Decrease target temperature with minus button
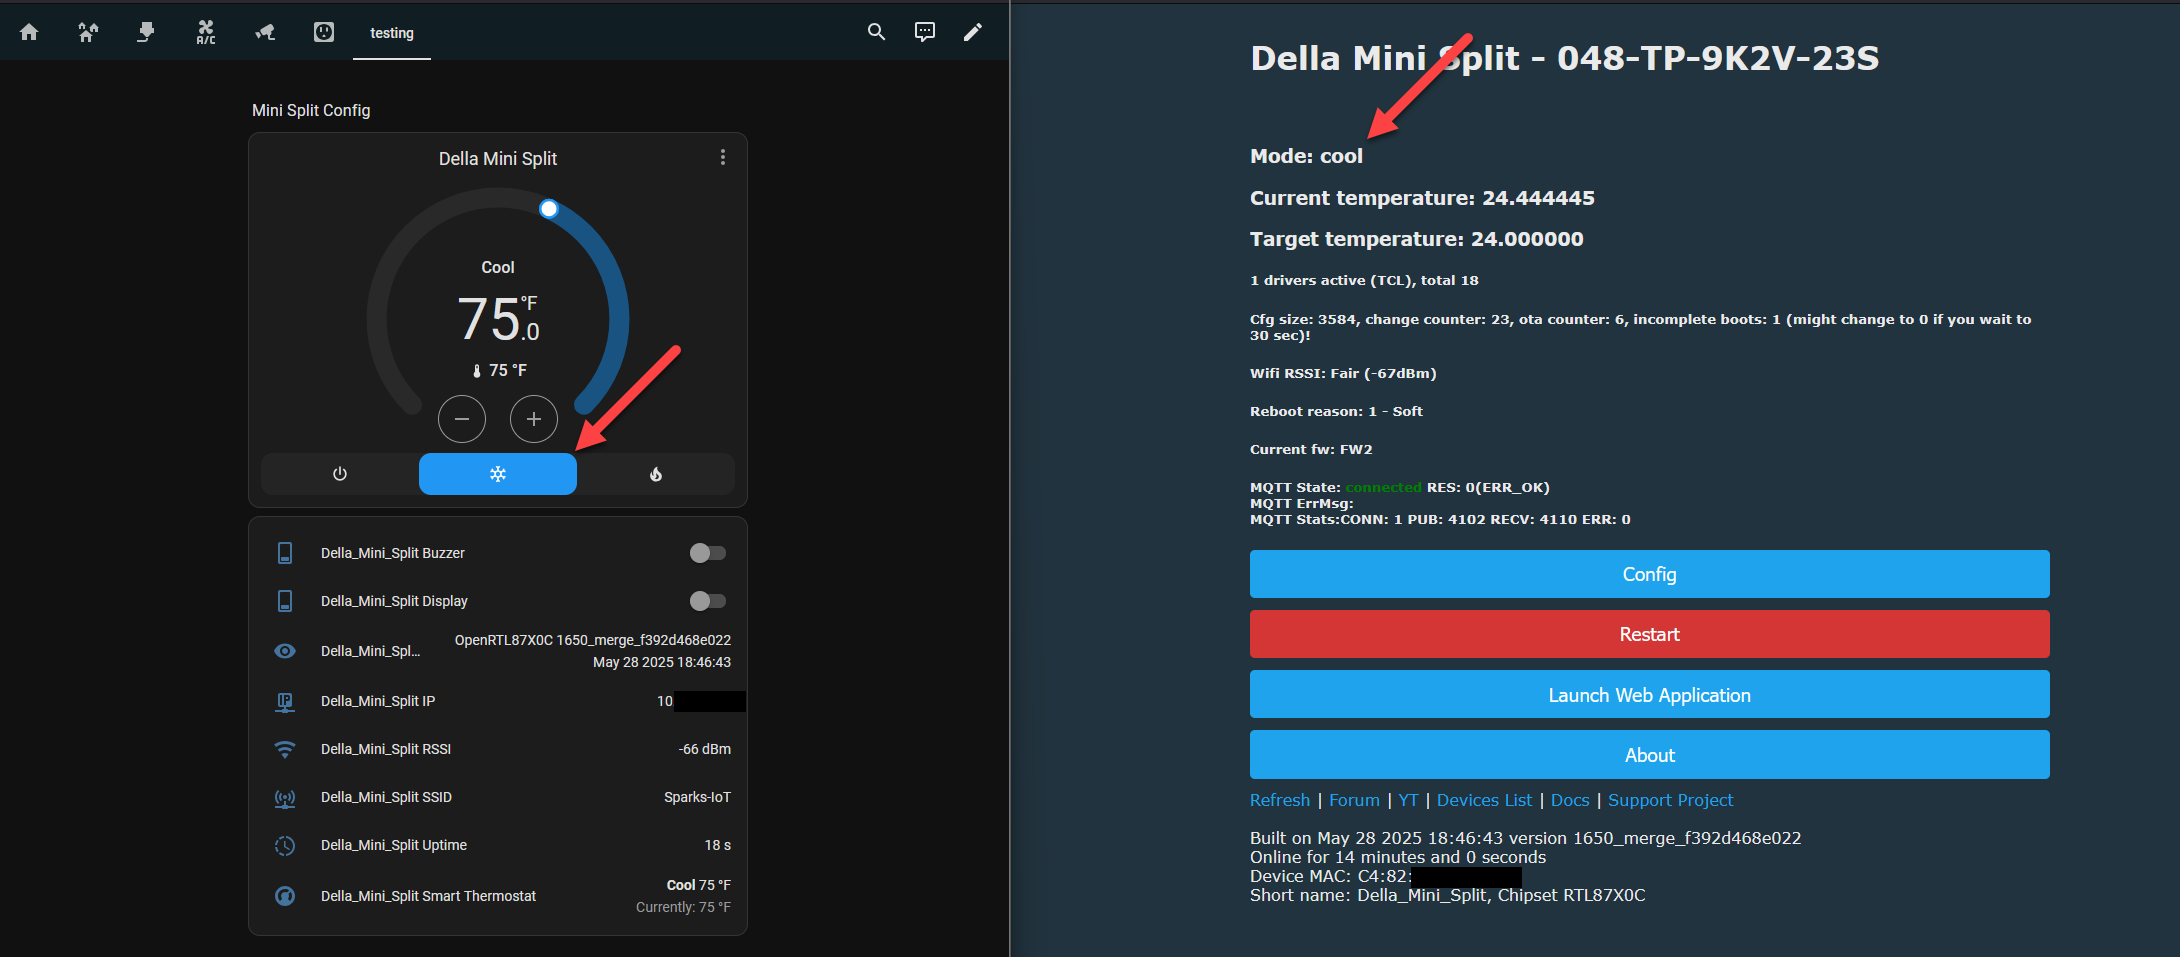 click(x=462, y=419)
